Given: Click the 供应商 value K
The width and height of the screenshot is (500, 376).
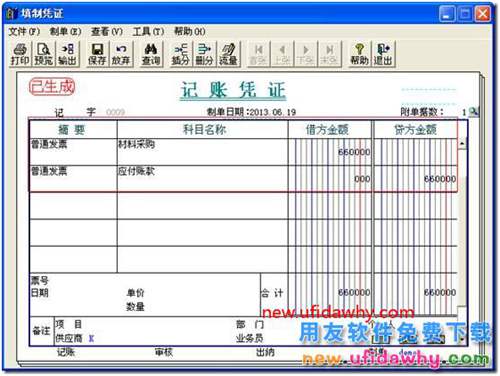Looking at the screenshot, I should (x=91, y=339).
